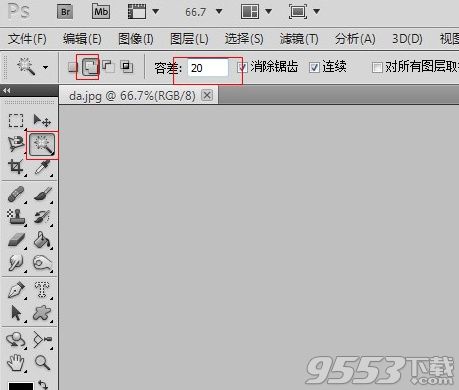Toggle 连续 contiguous checkbox
Image resolution: width=459 pixels, height=390 pixels.
click(x=314, y=68)
